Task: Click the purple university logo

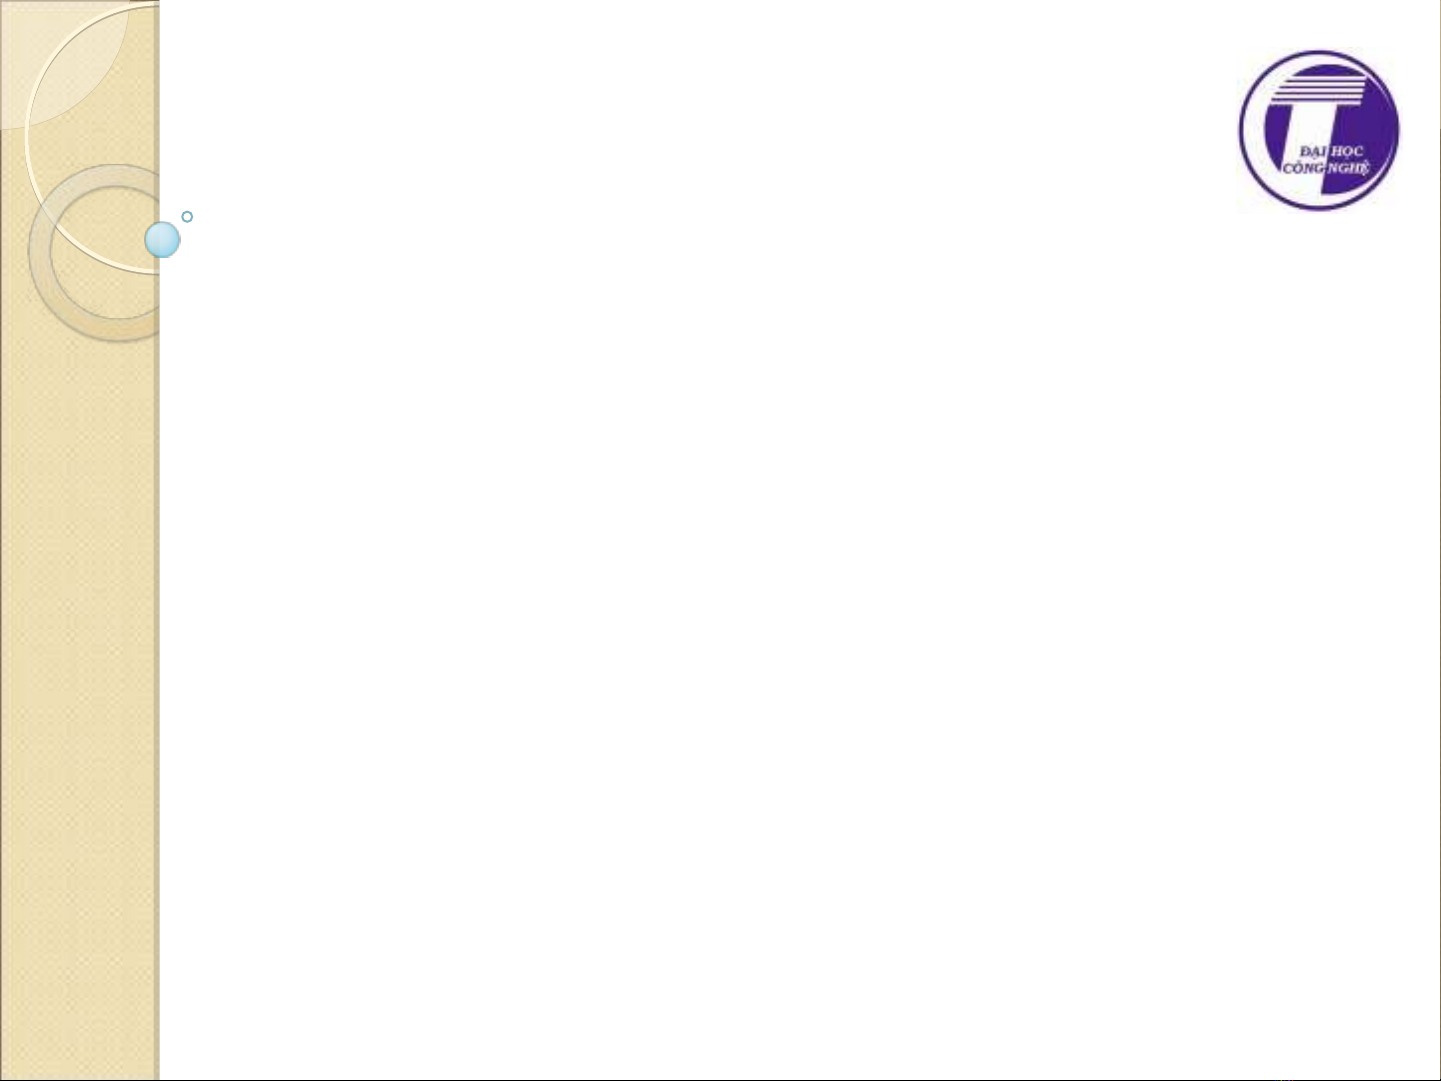Action: (1319, 130)
